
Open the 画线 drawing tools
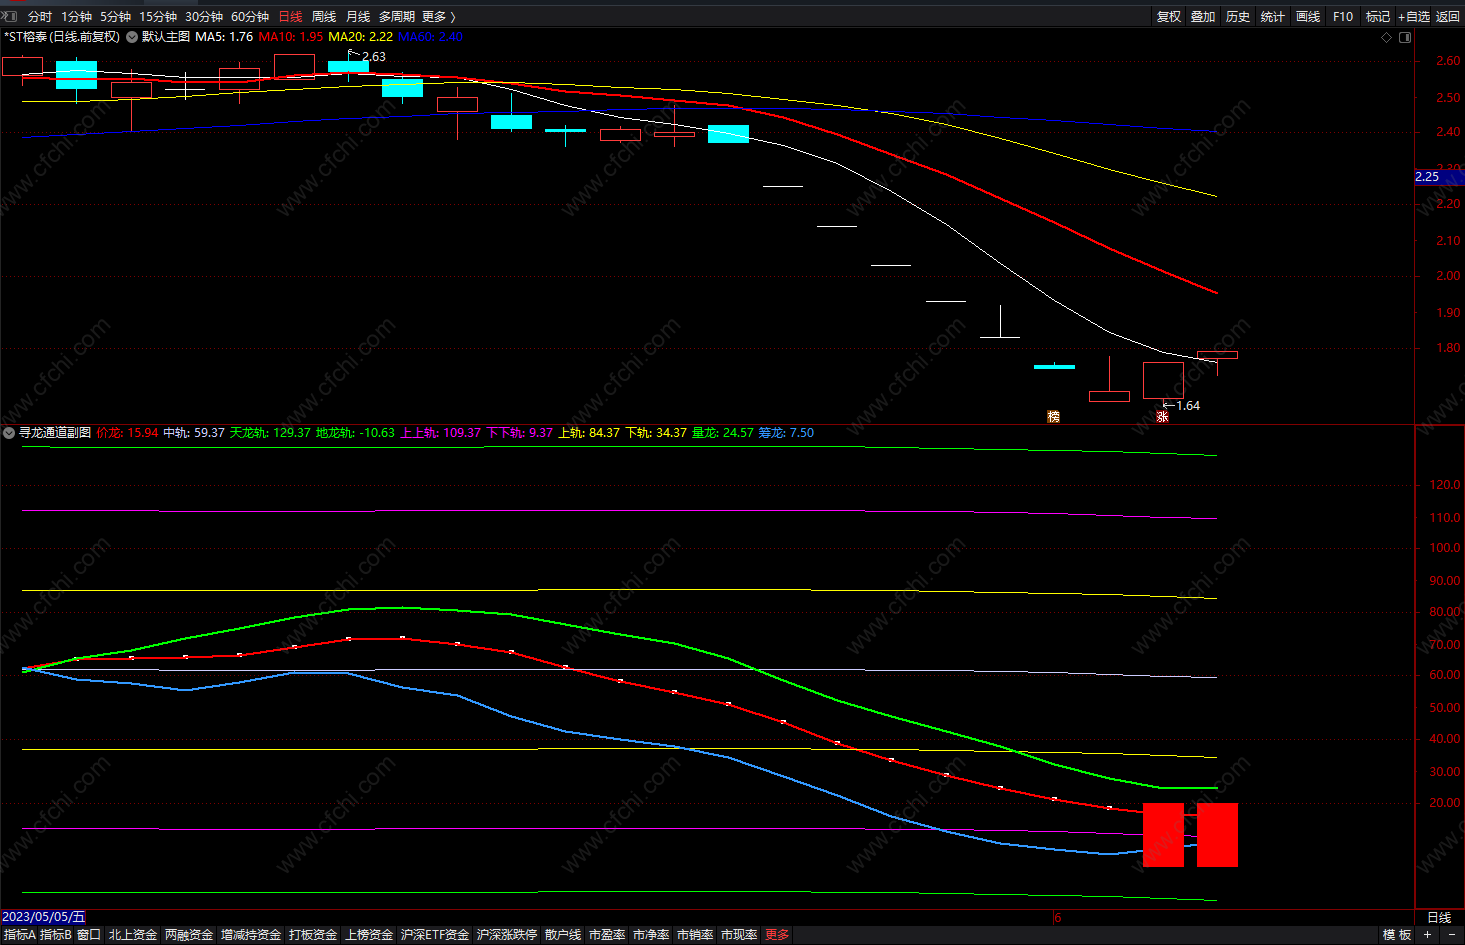(1308, 16)
